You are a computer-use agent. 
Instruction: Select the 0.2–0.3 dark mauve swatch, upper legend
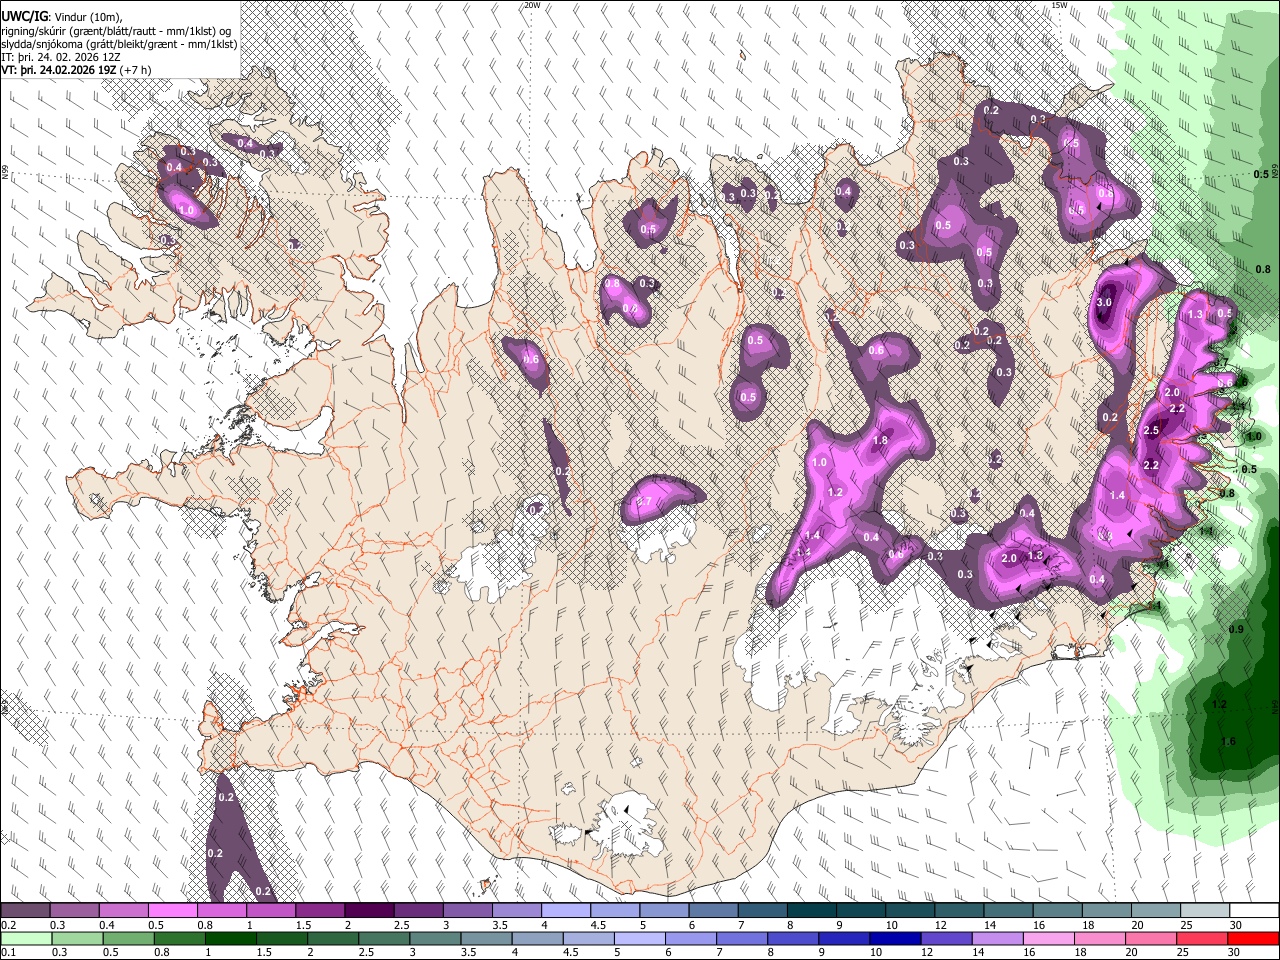[24, 910]
